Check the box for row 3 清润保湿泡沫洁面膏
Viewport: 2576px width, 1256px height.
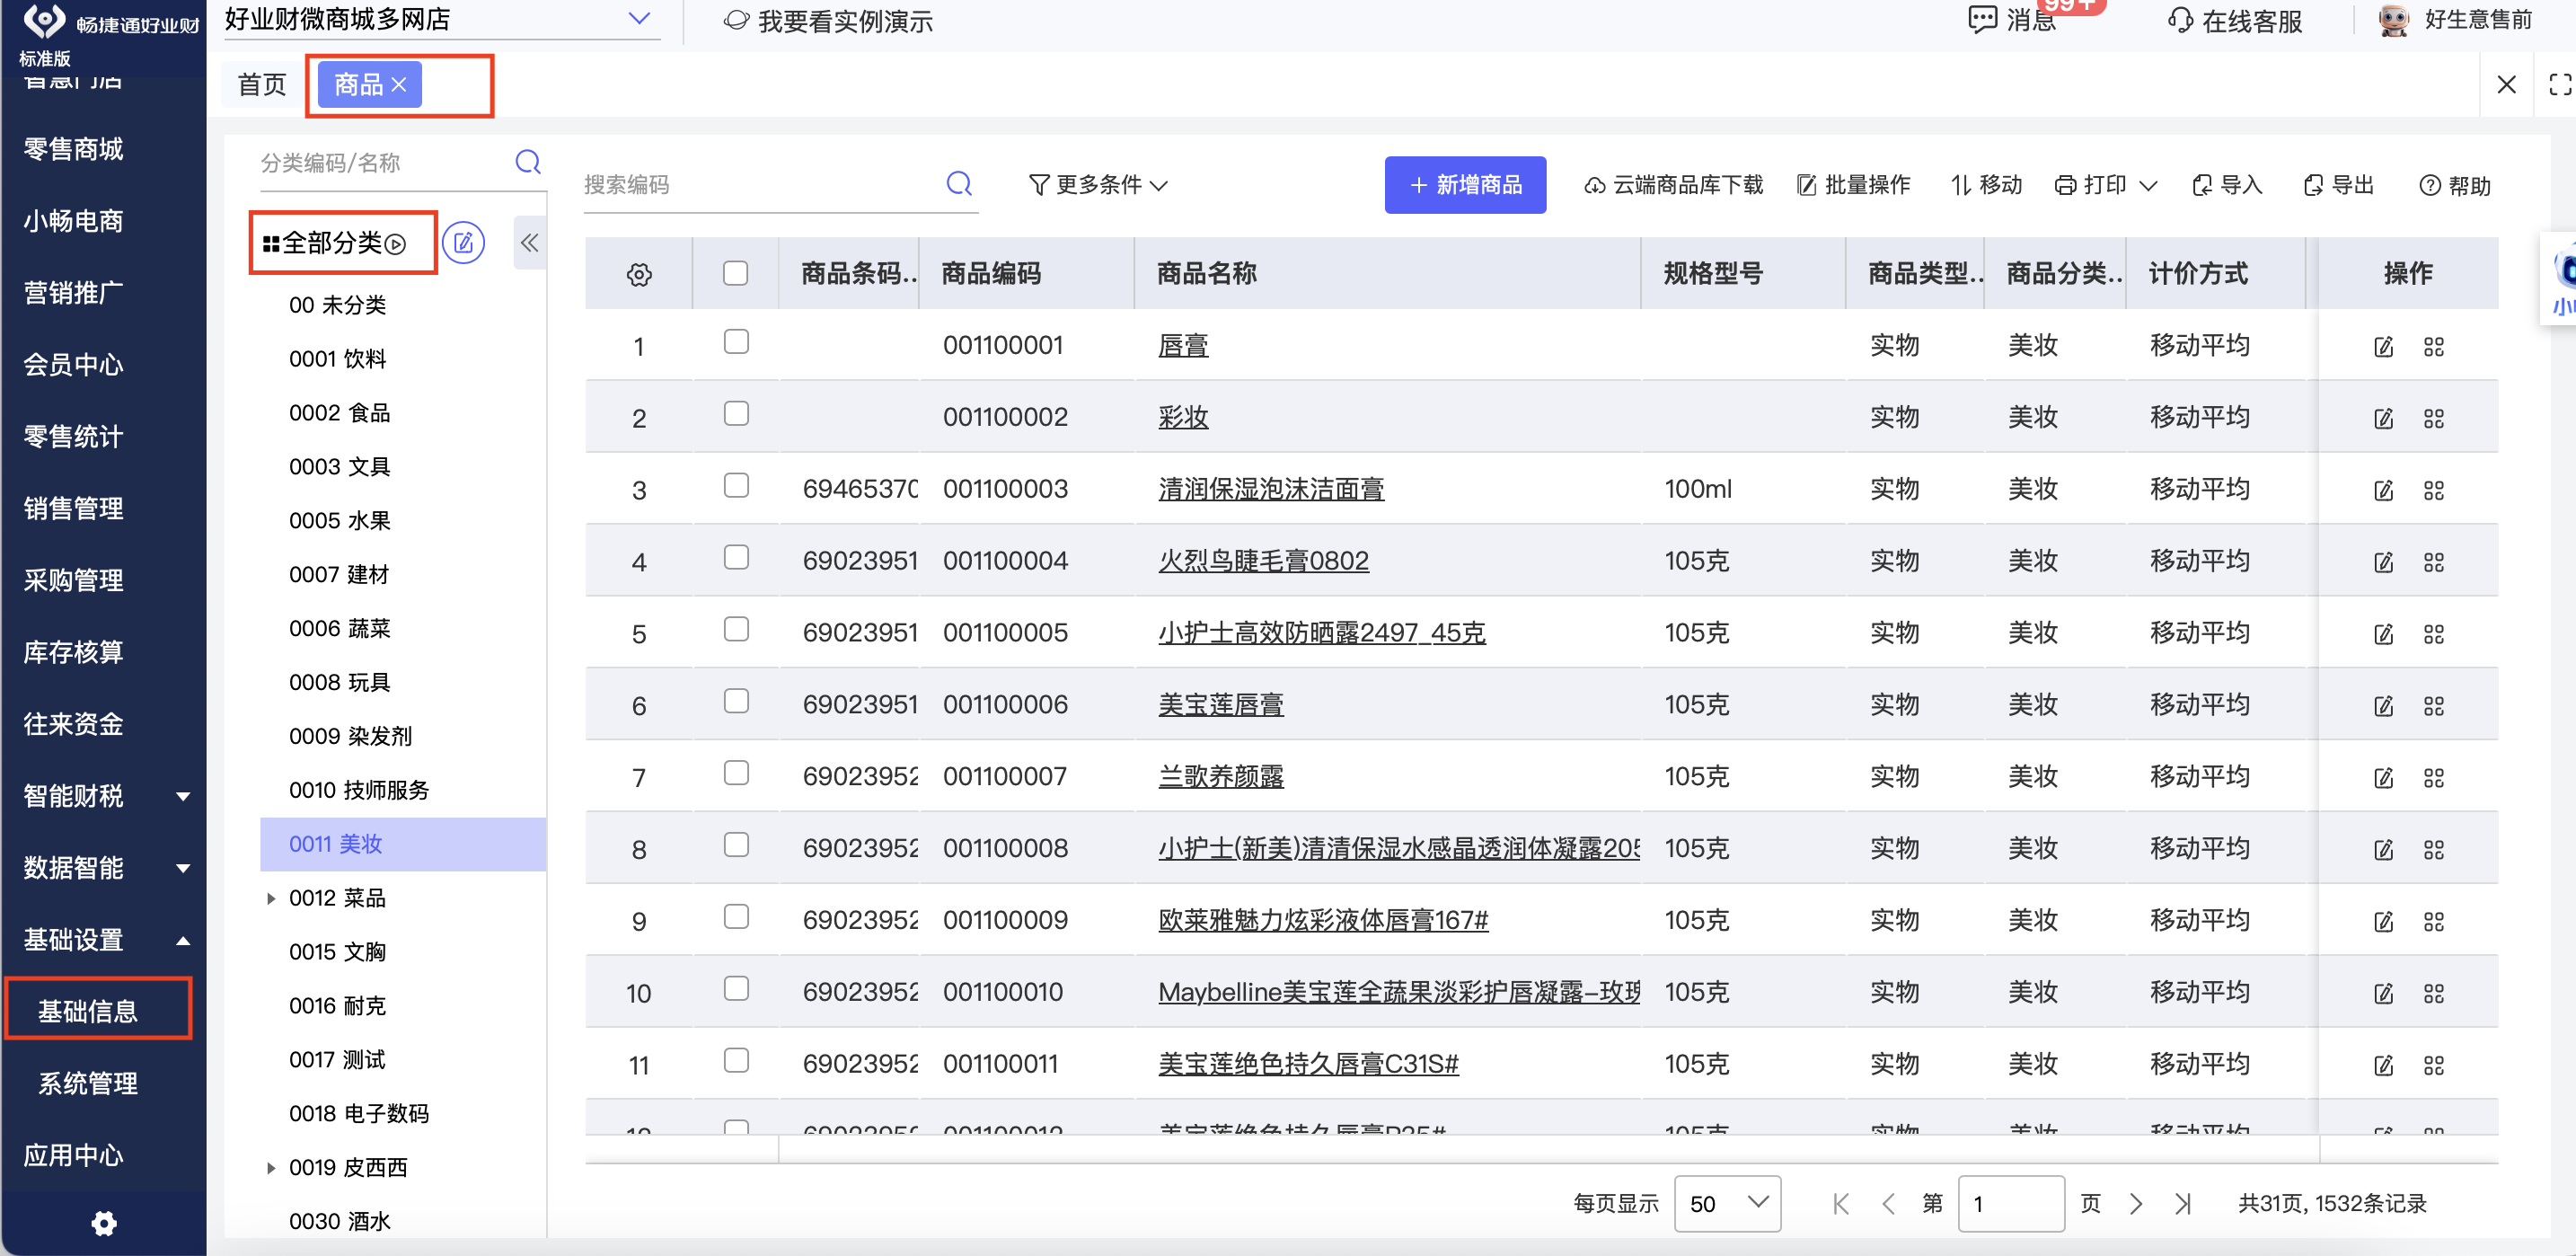[736, 486]
